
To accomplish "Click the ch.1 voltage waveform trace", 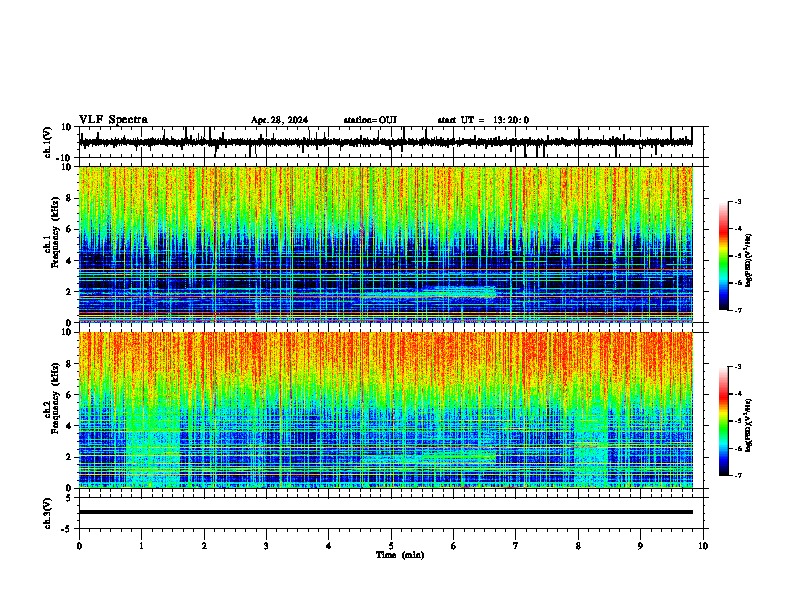I will tap(386, 142).
